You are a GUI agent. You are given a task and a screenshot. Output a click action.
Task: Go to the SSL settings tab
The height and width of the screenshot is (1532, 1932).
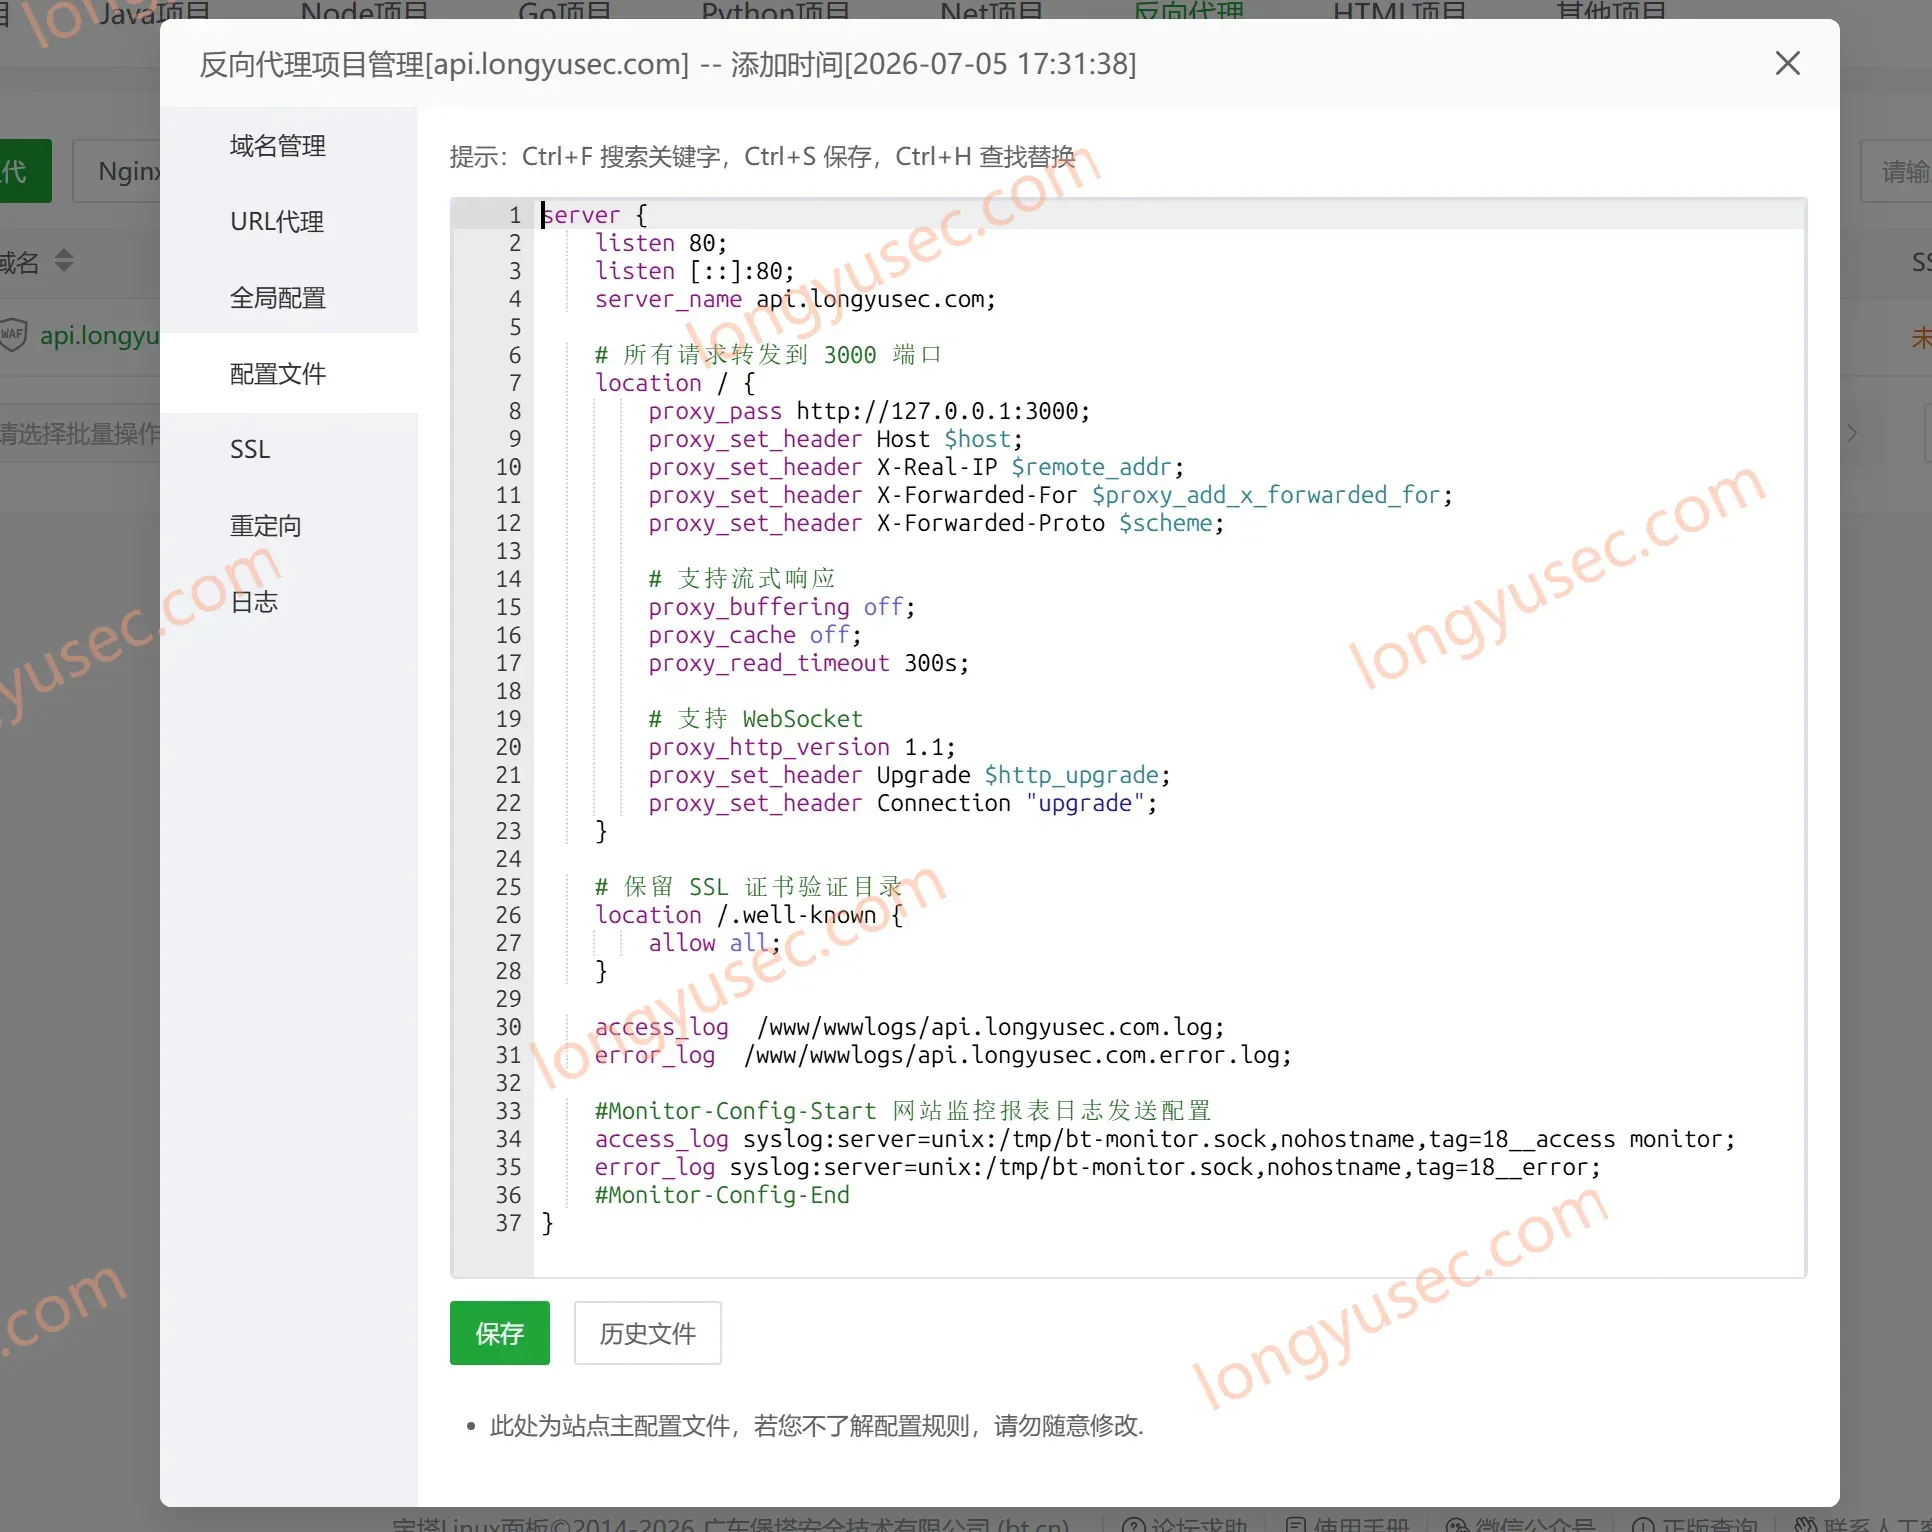[250, 449]
